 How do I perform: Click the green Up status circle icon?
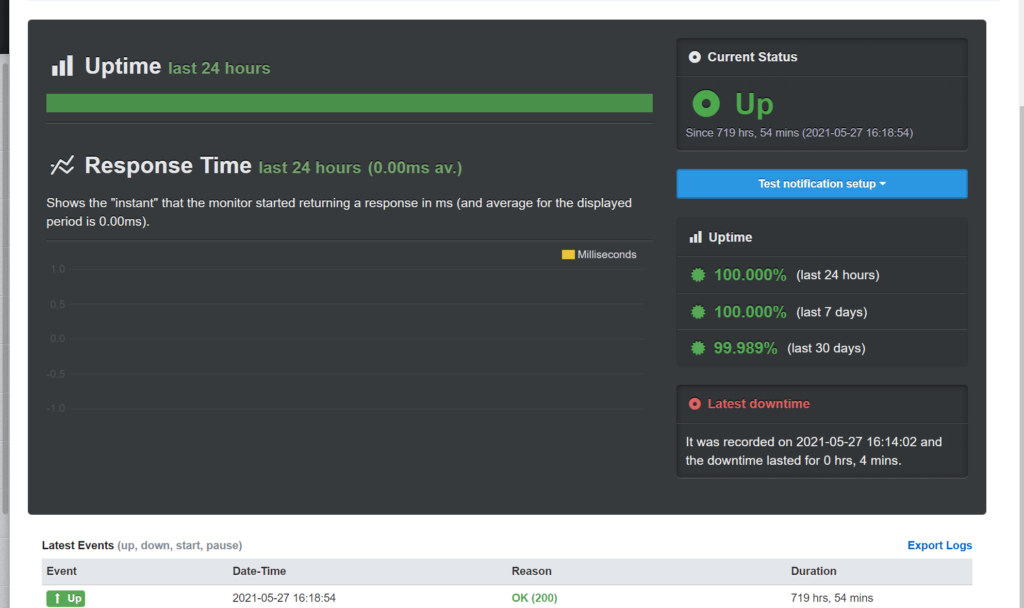tap(706, 103)
